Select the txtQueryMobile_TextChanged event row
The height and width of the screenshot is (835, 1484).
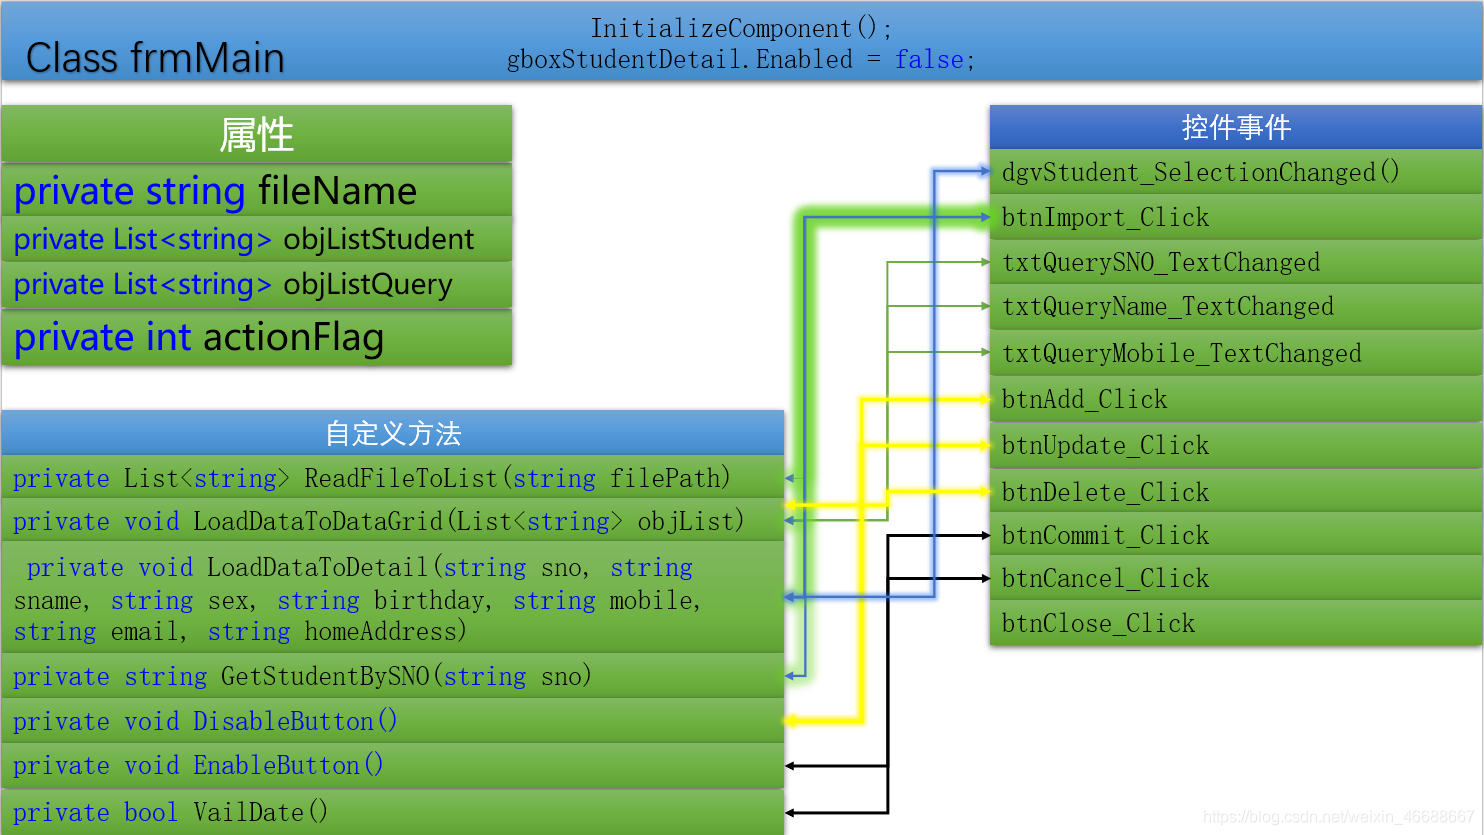pos(1236,353)
